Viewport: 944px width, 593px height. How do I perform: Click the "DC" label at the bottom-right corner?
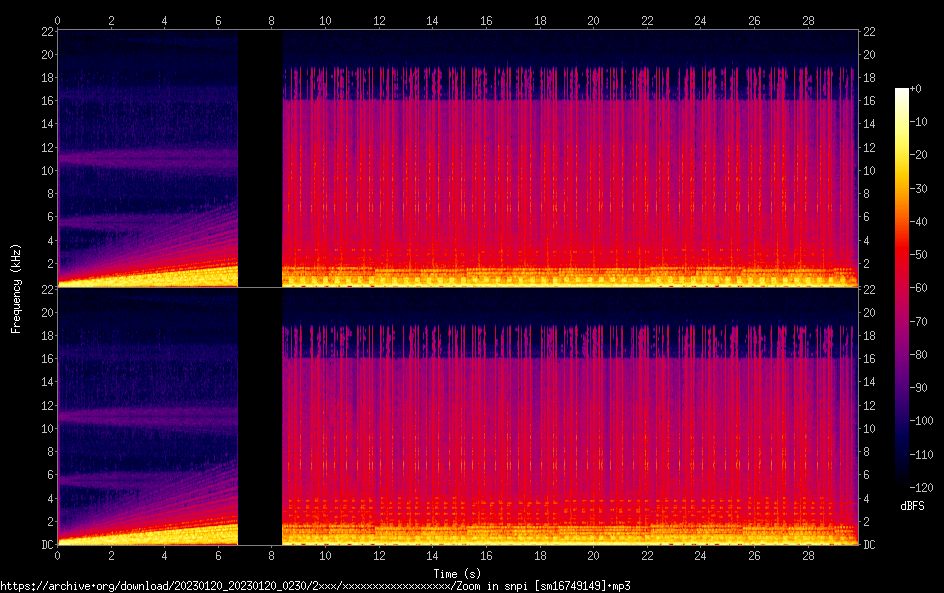click(870, 545)
